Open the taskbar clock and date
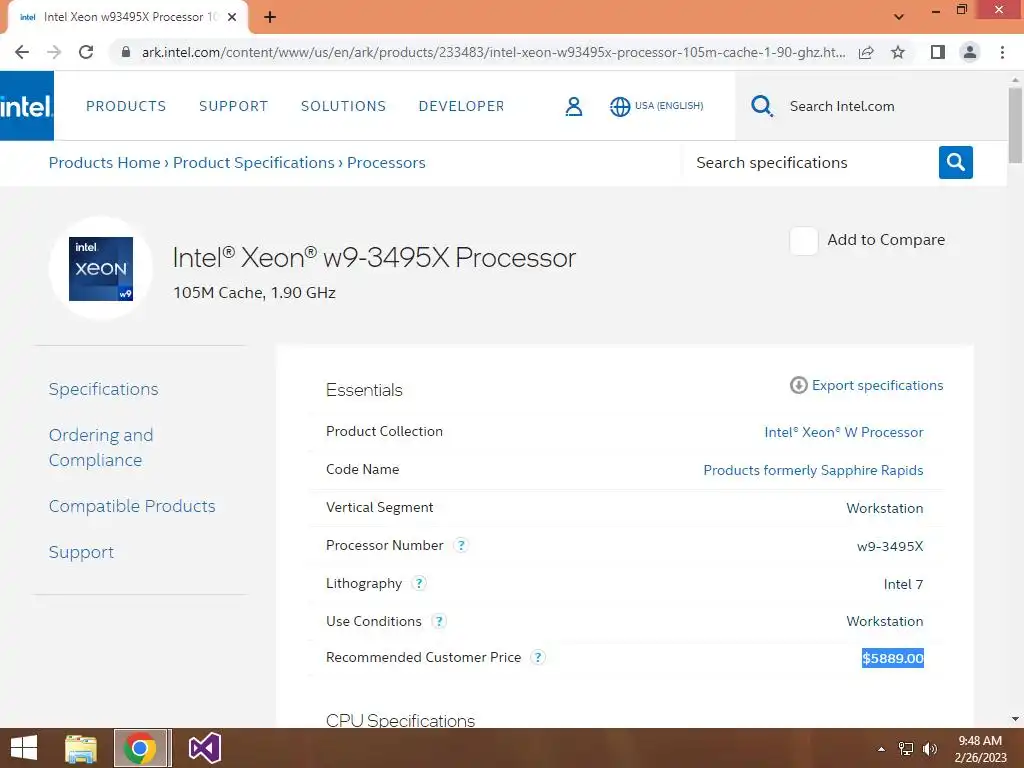 (980, 749)
